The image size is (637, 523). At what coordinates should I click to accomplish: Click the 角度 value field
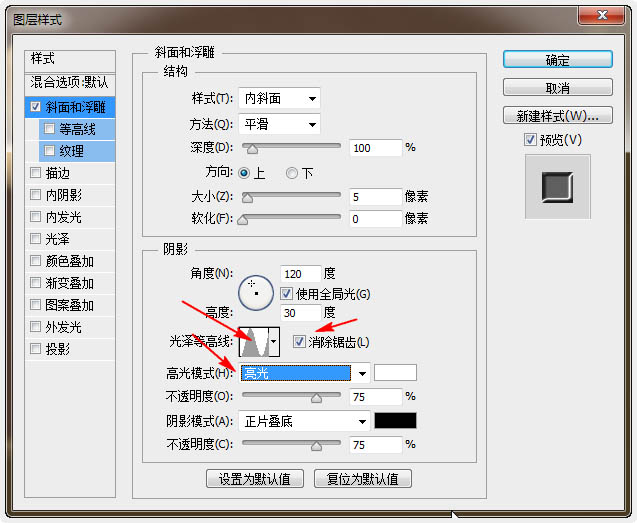point(301,273)
